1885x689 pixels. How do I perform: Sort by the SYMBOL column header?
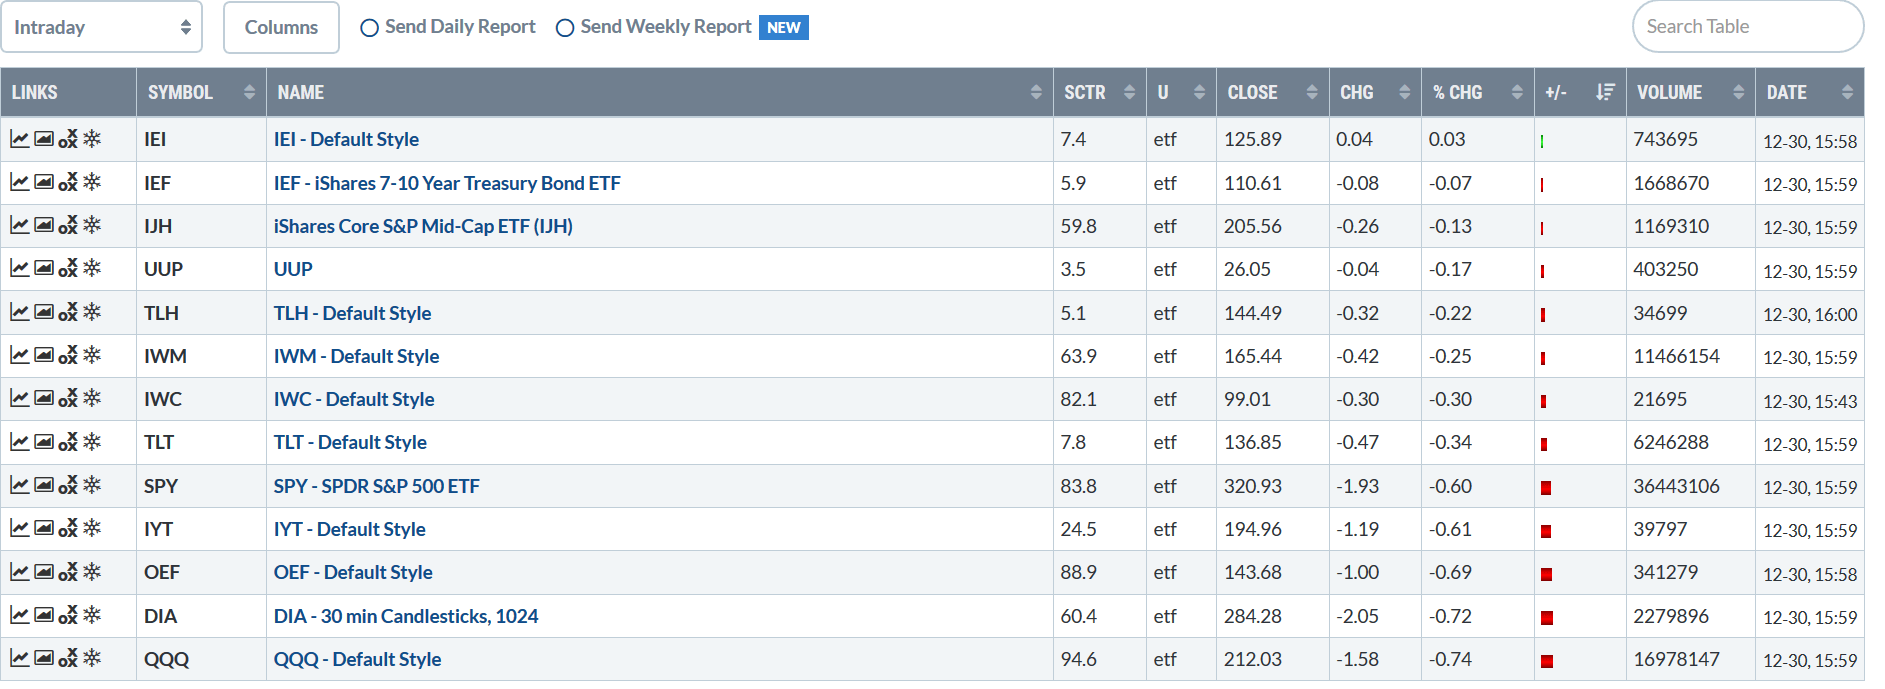pyautogui.click(x=200, y=92)
